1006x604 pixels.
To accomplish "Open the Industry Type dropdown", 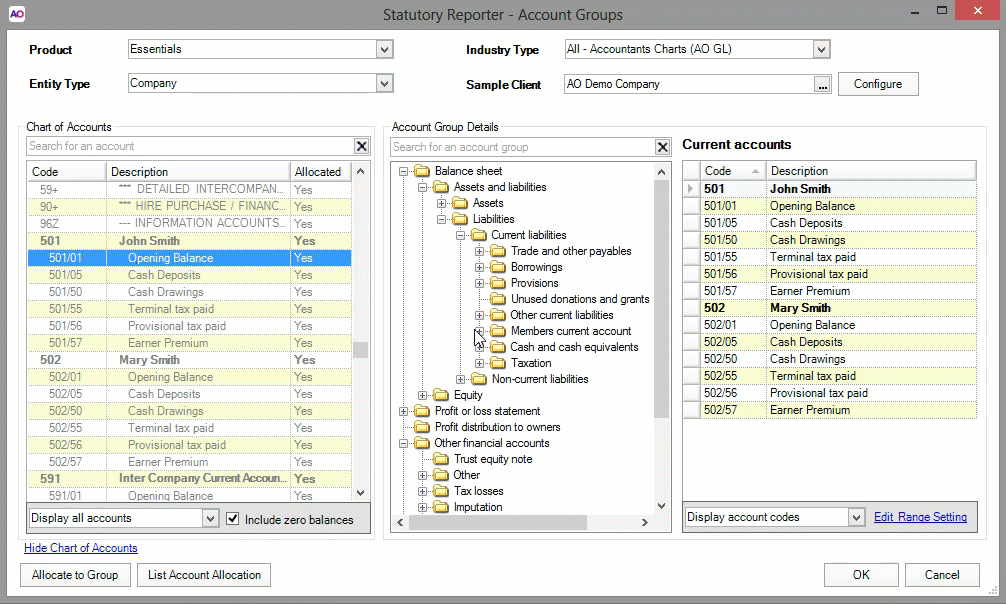I will click(x=821, y=50).
